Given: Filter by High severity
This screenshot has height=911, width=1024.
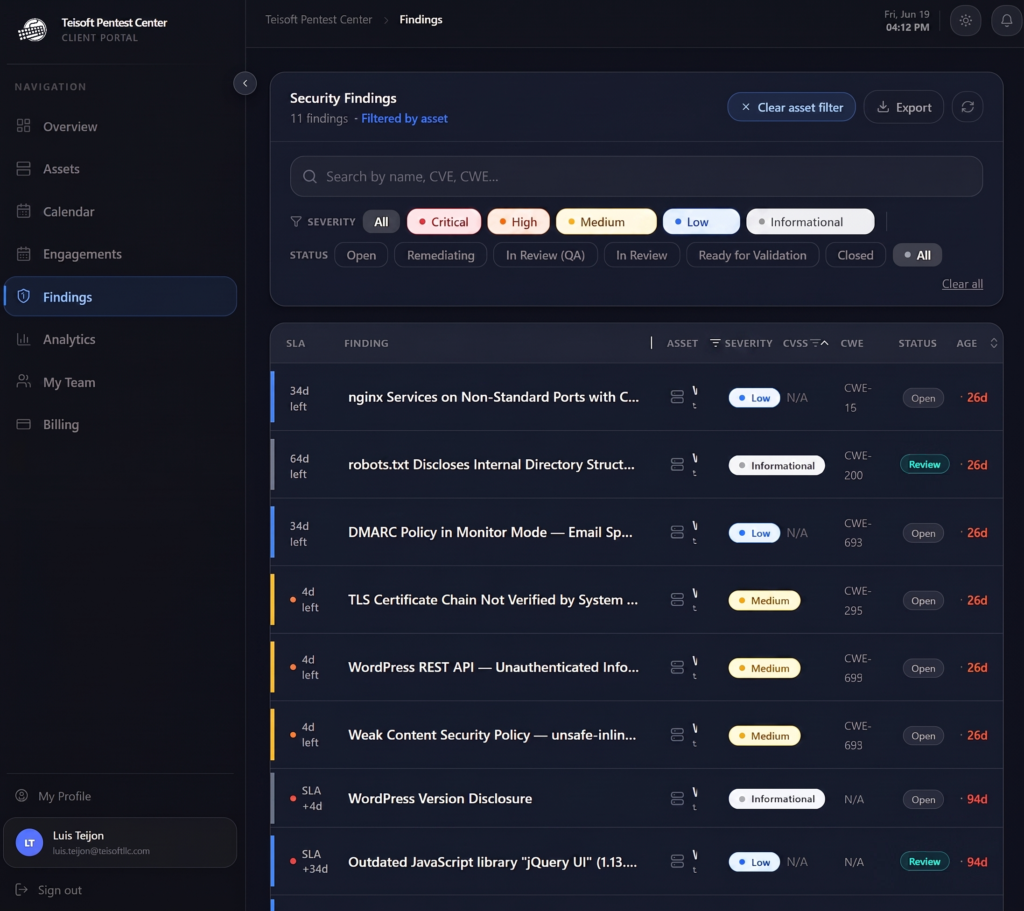Looking at the screenshot, I should coord(519,222).
